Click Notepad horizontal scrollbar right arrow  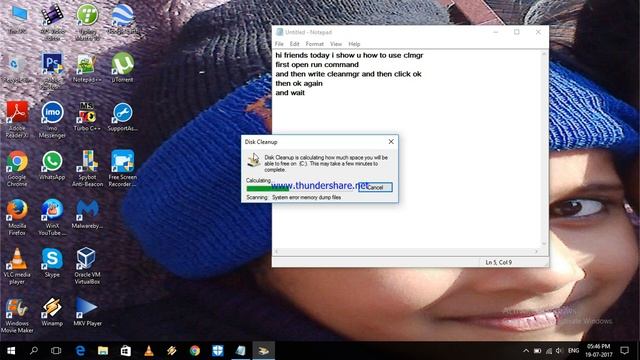coord(536,251)
